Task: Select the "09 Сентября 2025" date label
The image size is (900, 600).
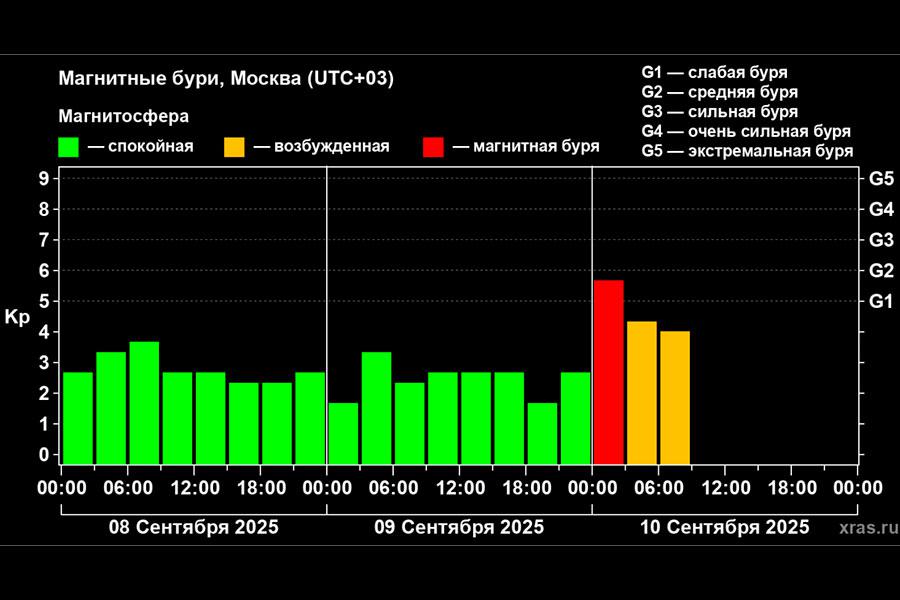Action: pos(459,527)
